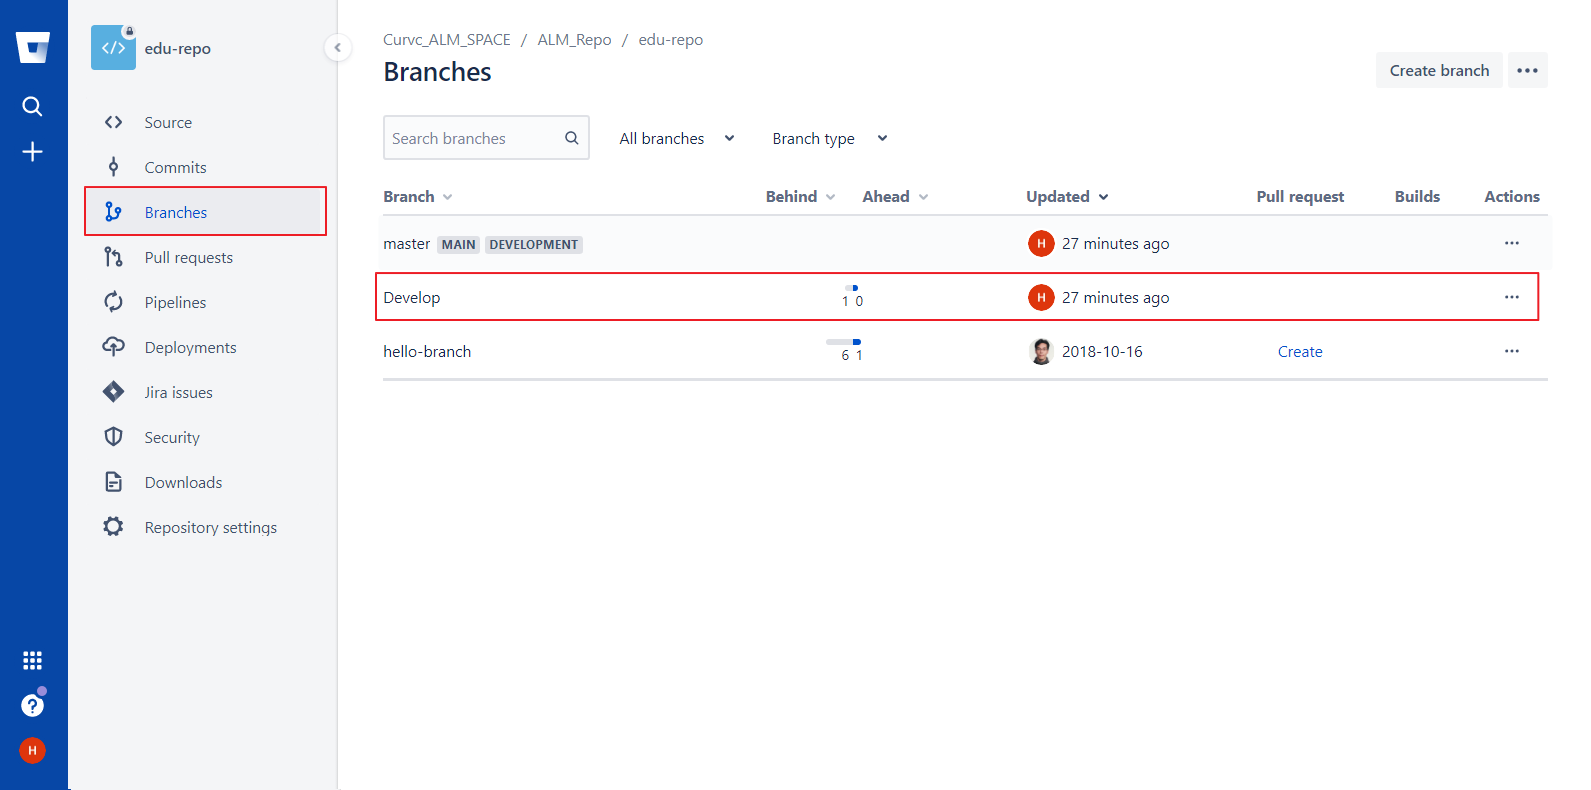Click edu-repo in the breadcrumb
Viewport: 1591px width, 790px height.
click(x=671, y=40)
